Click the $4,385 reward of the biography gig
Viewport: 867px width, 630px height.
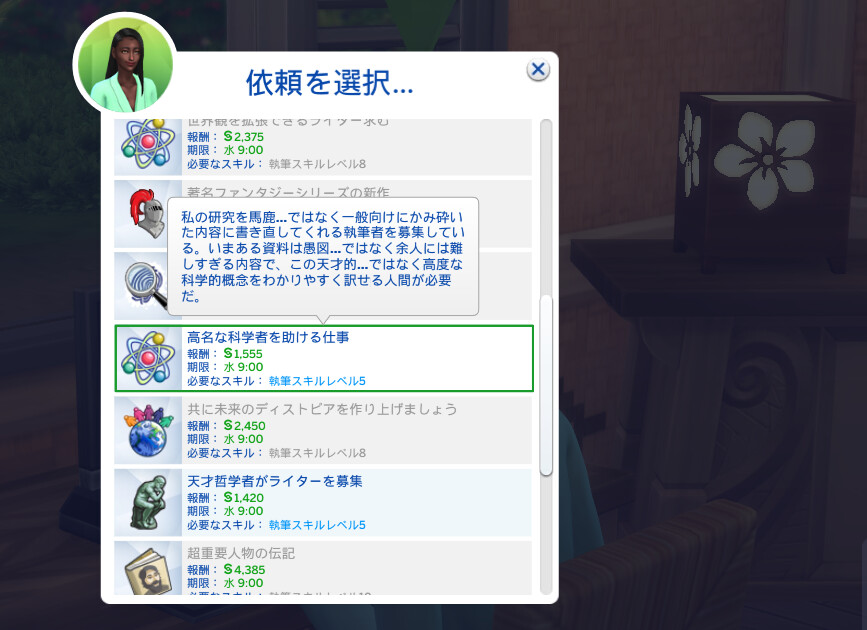pyautogui.click(x=244, y=570)
